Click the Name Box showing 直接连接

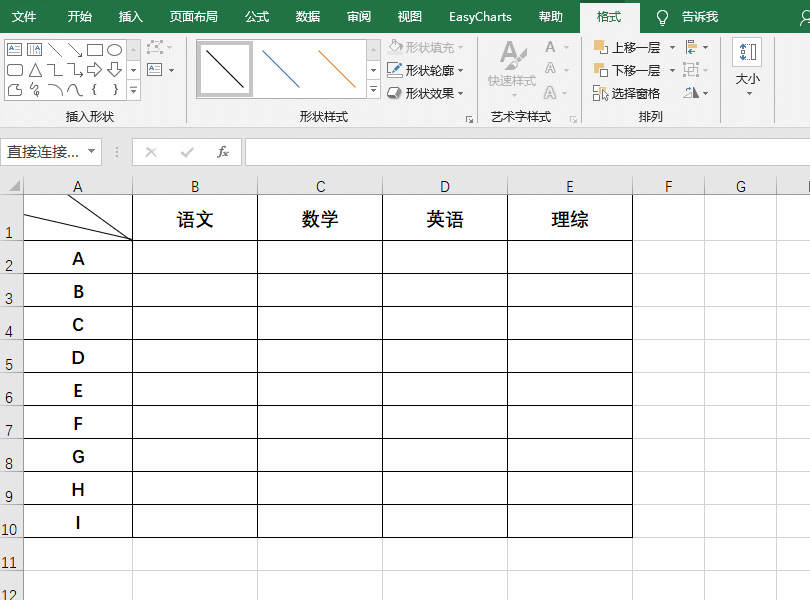click(43, 151)
